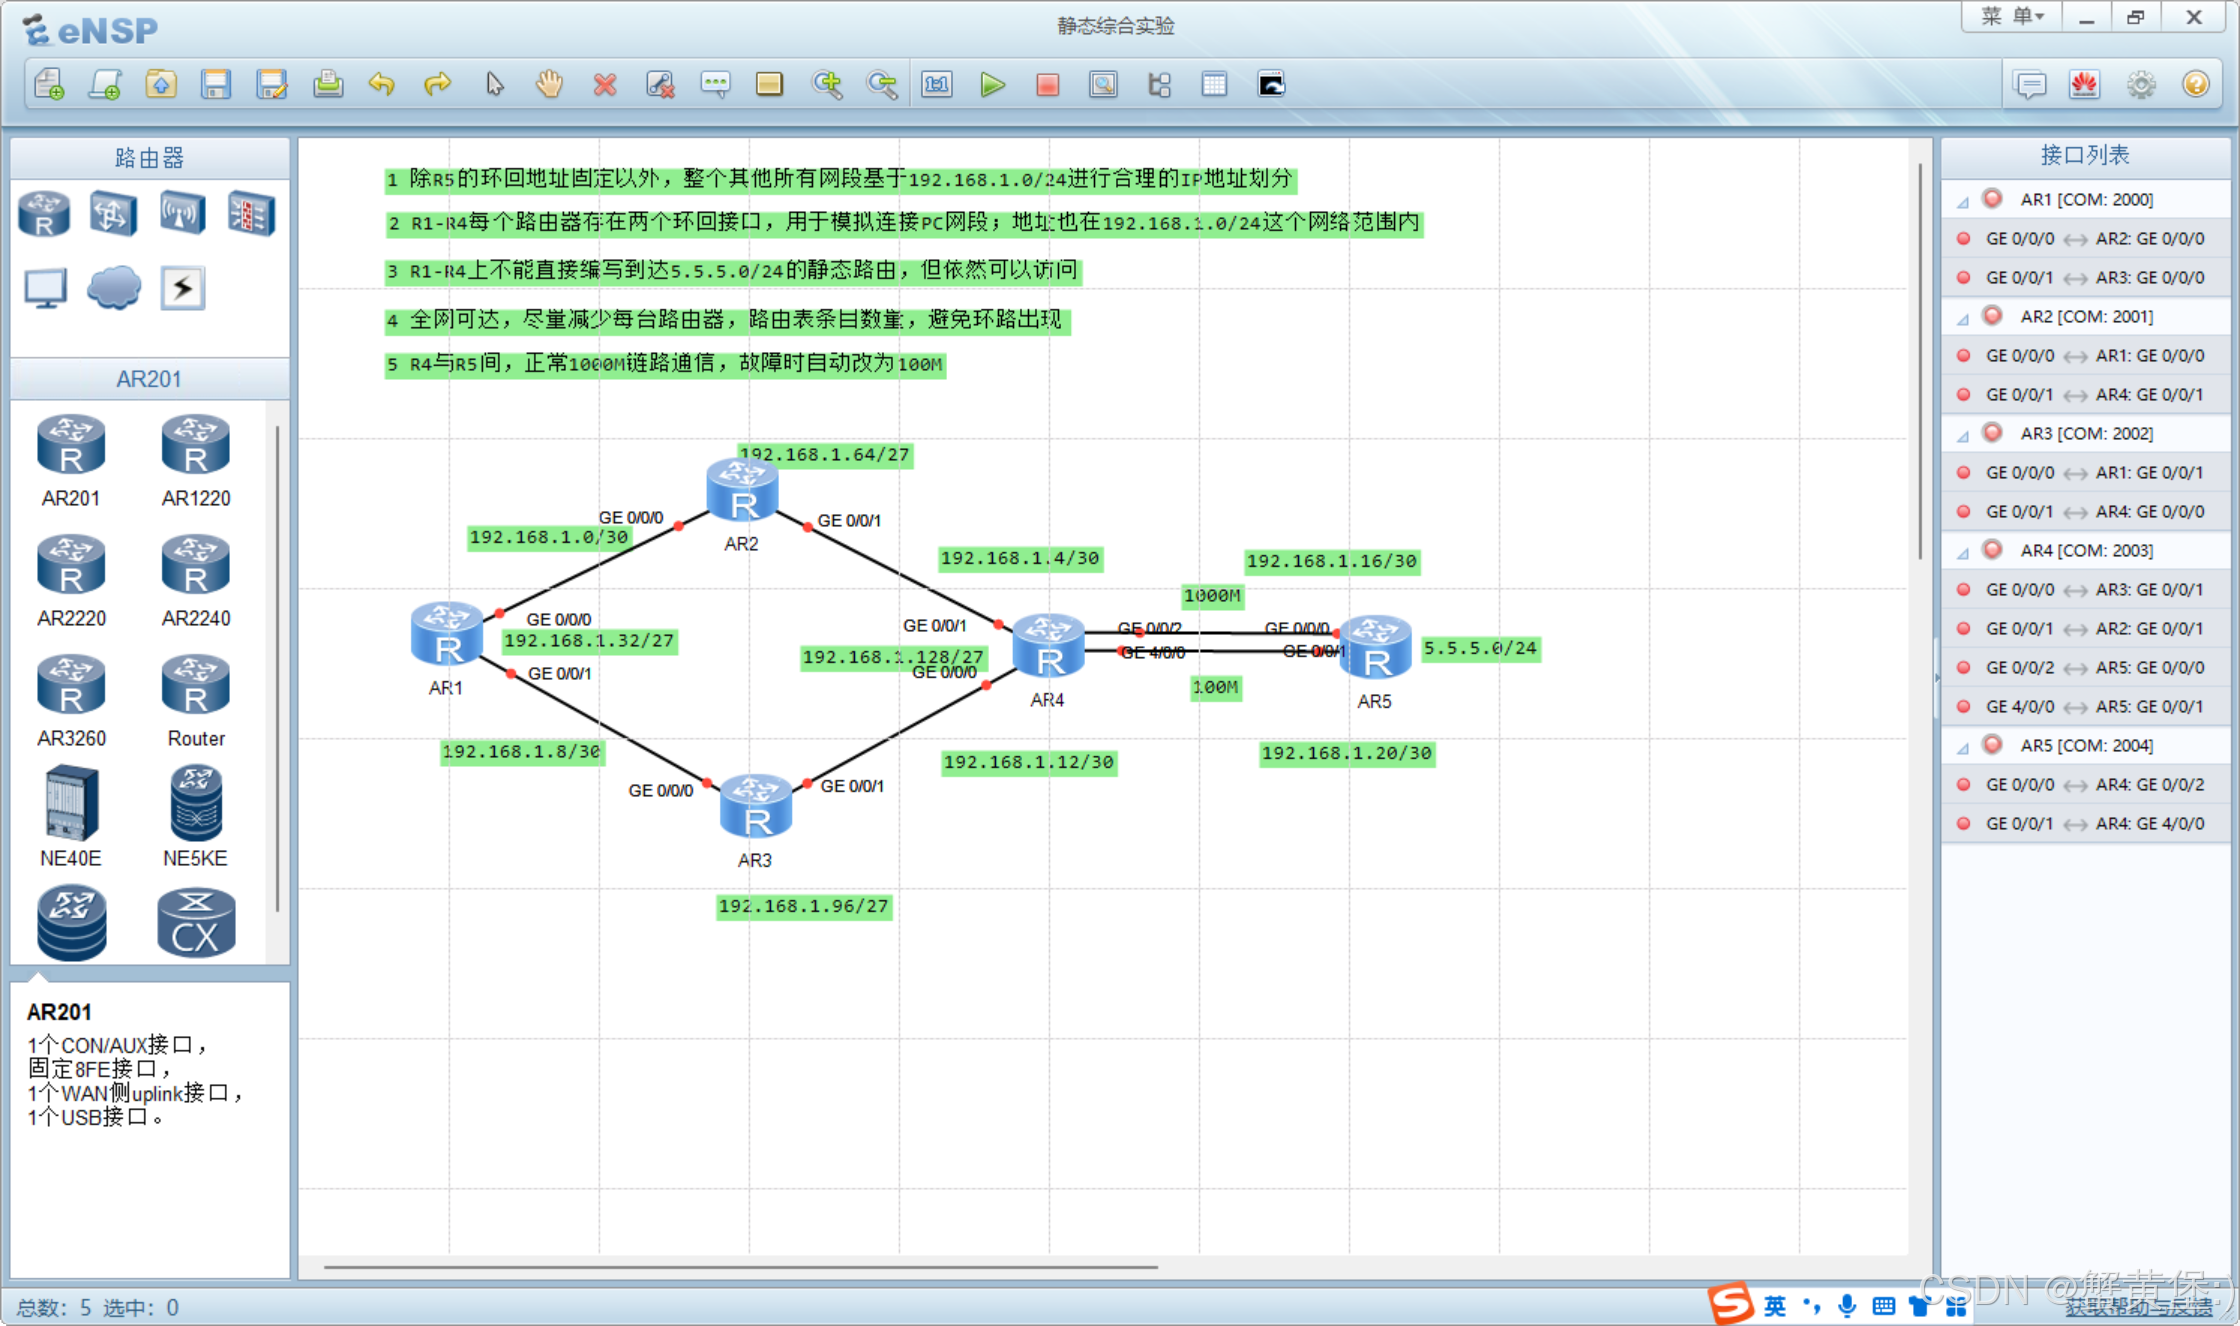Viewport: 2240px width, 1326px height.
Task: Select the wireless WLAN device category icon
Action: [182, 213]
